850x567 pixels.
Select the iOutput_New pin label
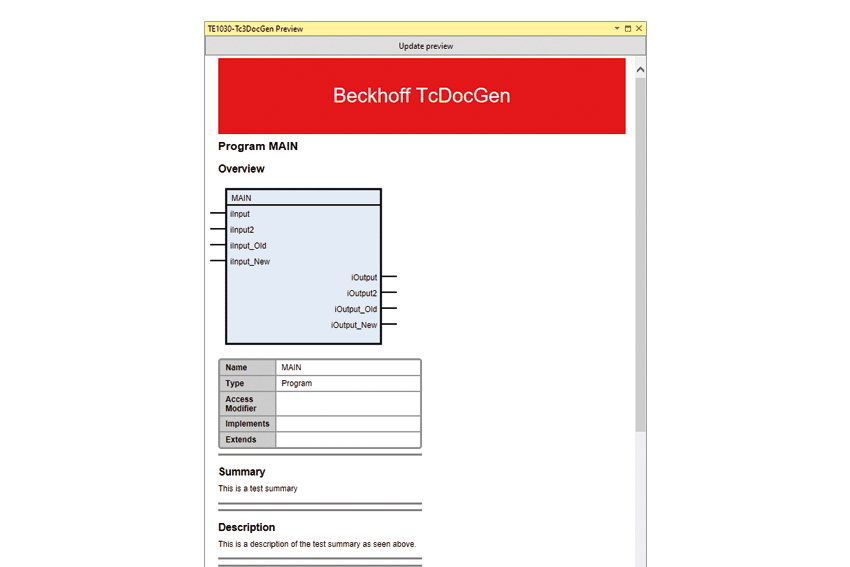(x=354, y=325)
